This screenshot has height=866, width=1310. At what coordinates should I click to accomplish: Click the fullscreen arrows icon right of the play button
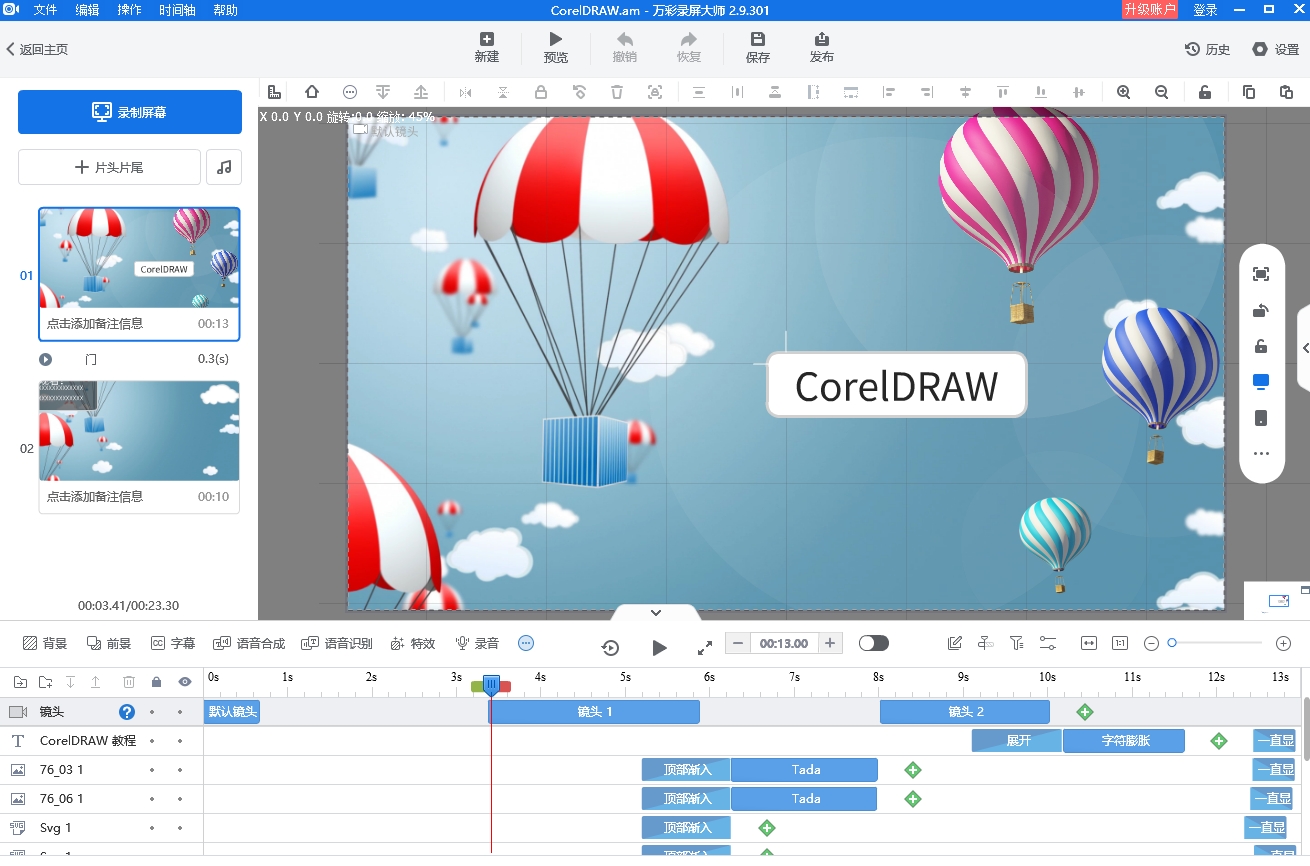click(705, 647)
